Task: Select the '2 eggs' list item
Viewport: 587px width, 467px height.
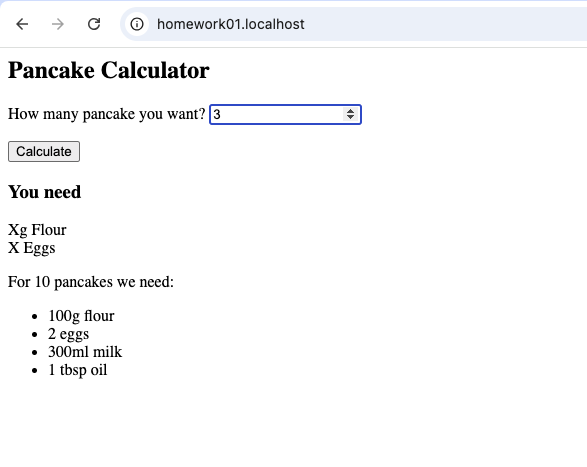Action: pos(69,334)
